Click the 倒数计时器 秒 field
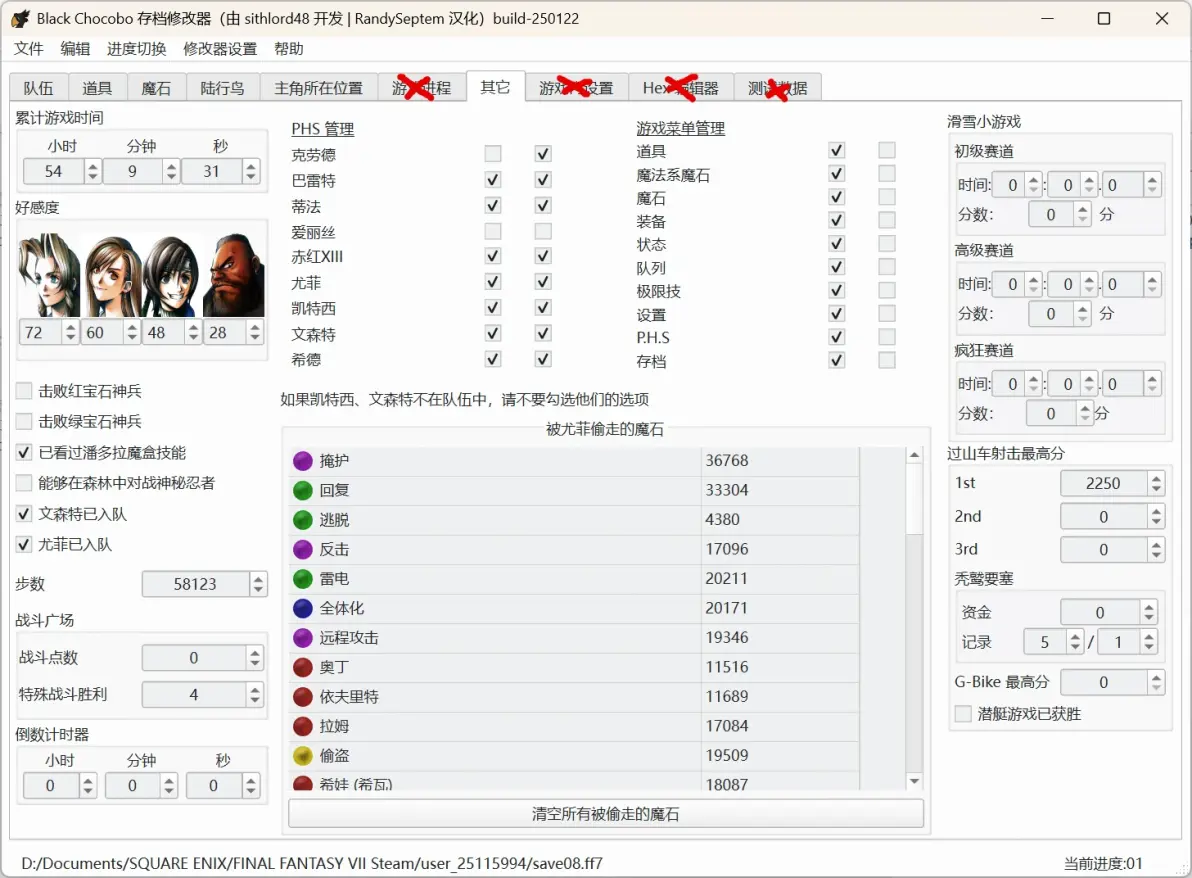The width and height of the screenshot is (1192, 878). coord(214,785)
